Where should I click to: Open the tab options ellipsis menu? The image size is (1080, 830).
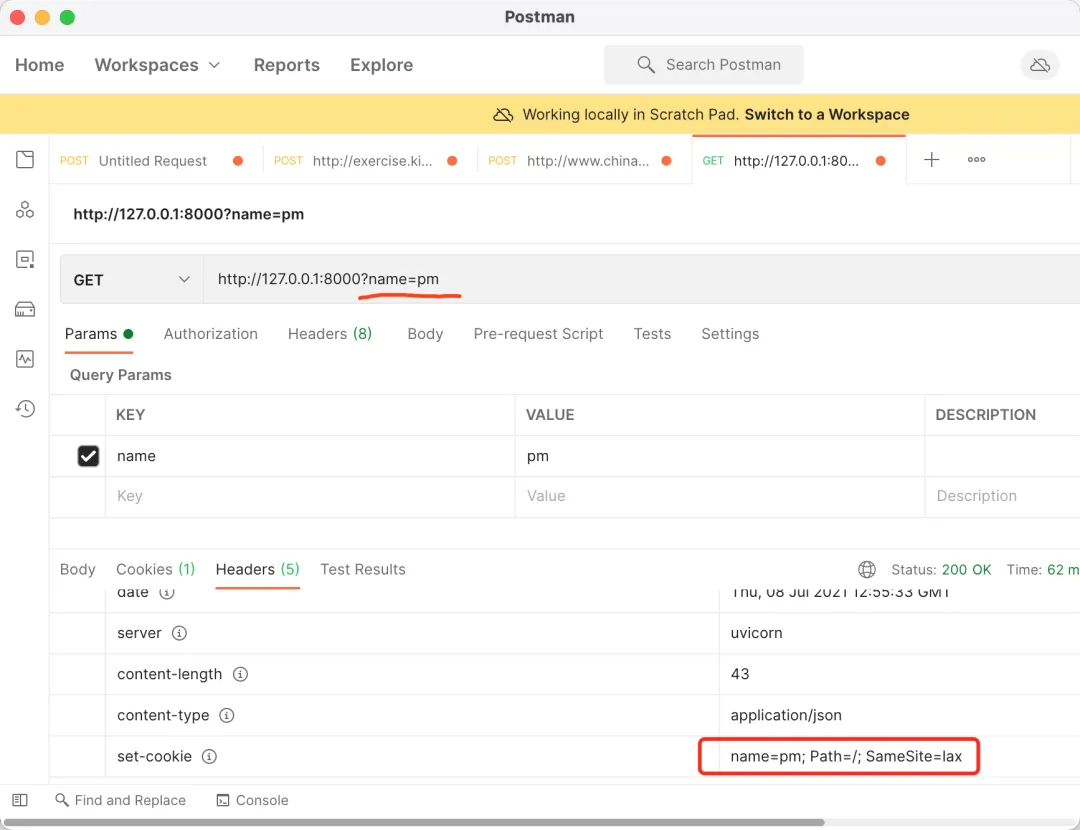coord(976,160)
